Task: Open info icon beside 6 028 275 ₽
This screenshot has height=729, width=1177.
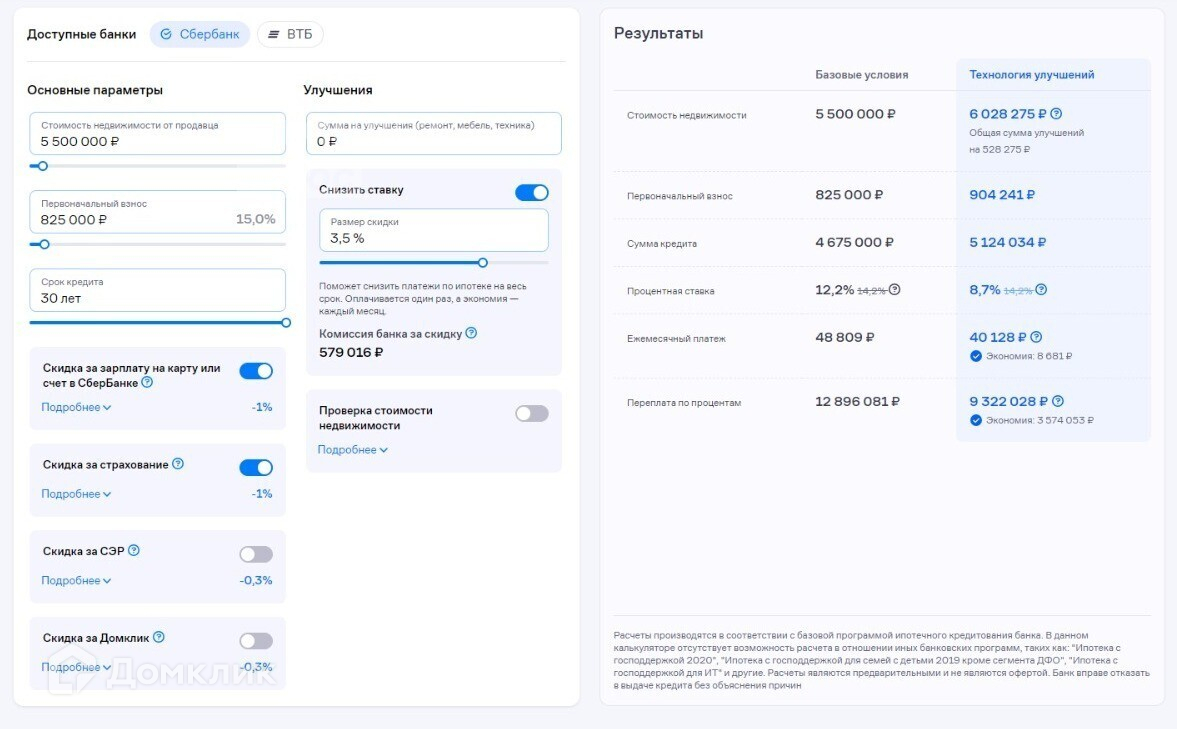Action: [x=1056, y=114]
